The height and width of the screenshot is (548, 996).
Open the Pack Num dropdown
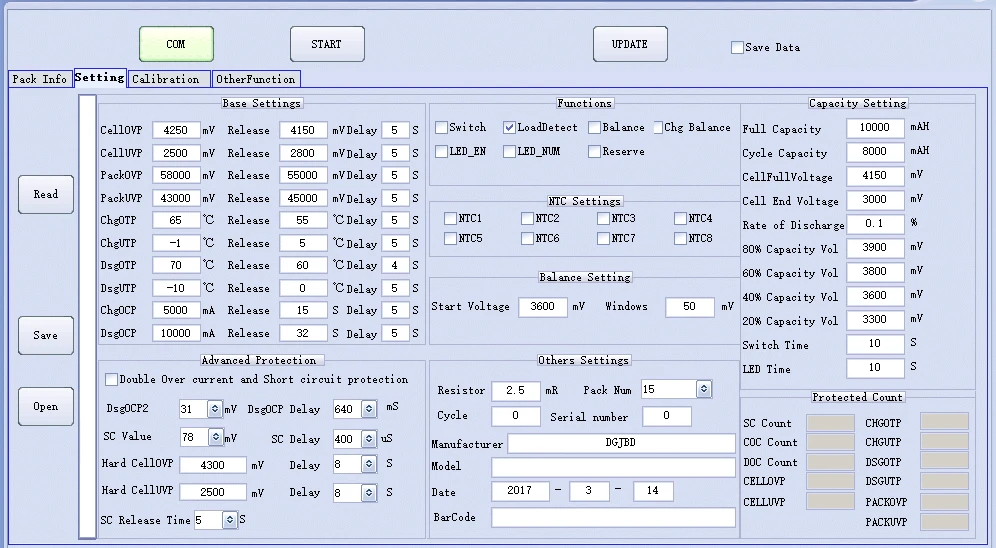click(x=703, y=389)
